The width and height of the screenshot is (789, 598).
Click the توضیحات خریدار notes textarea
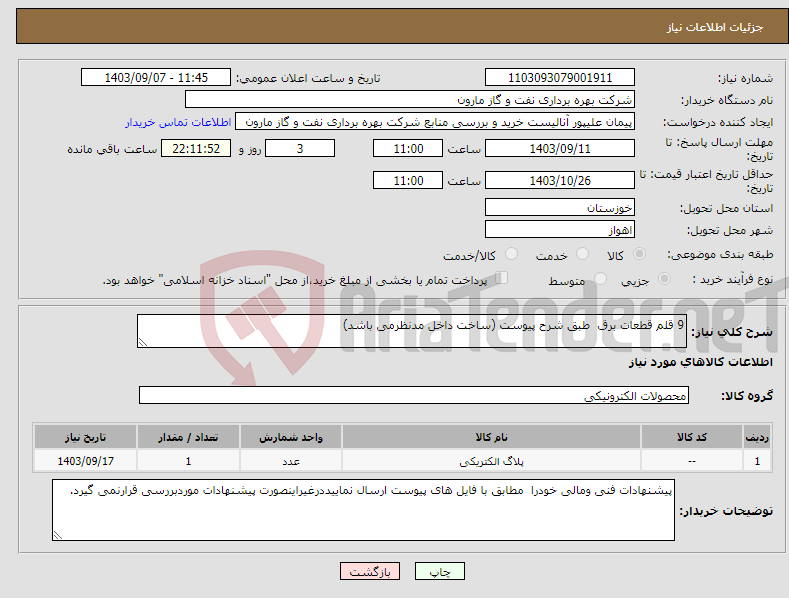pyautogui.click(x=363, y=510)
